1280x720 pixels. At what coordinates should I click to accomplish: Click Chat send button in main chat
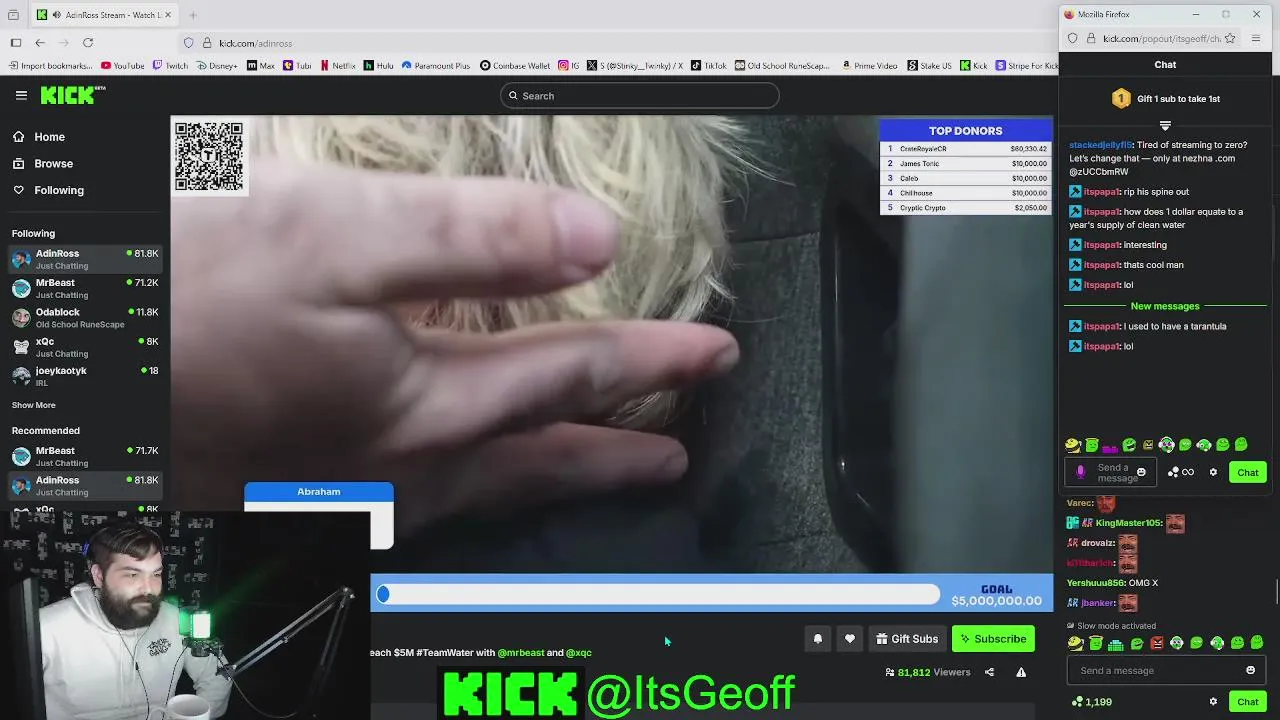click(x=1247, y=702)
